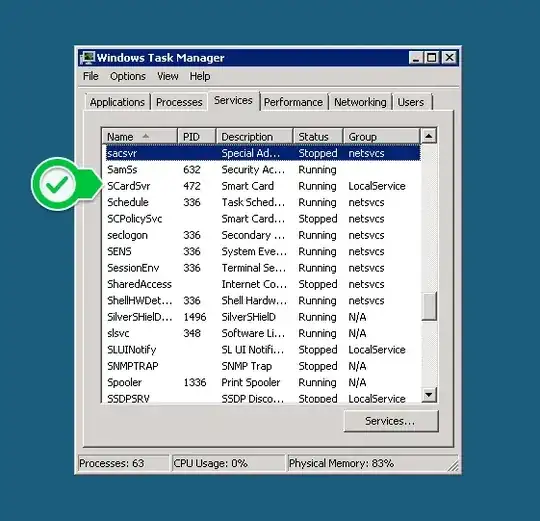Close the Windows Task Manager window
This screenshot has width=540, height=521.
pyautogui.click(x=449, y=58)
